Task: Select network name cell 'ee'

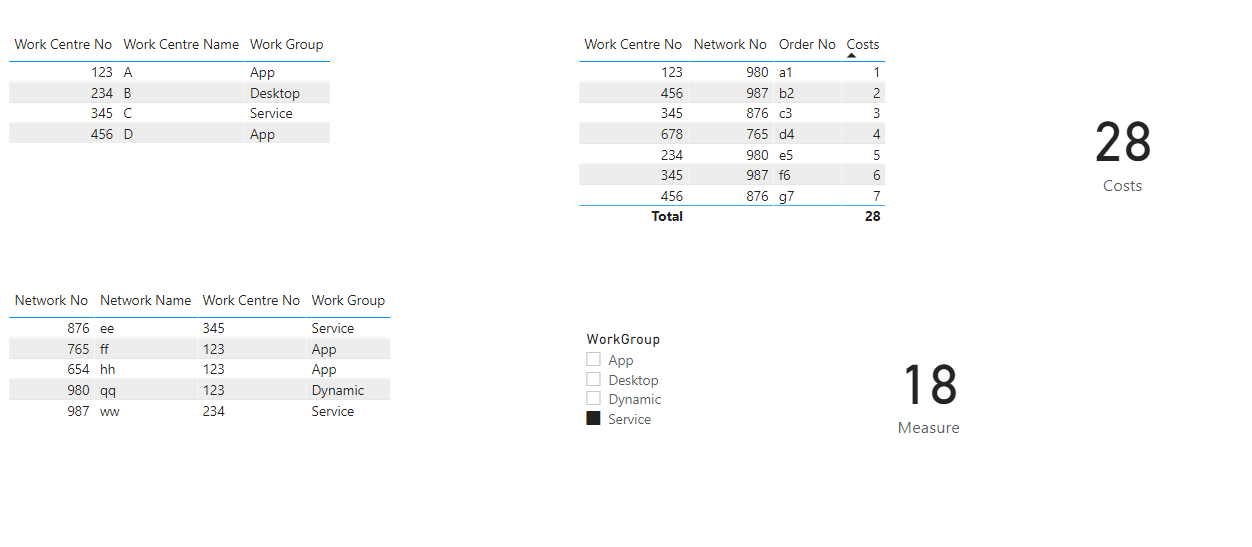Action: 107,328
